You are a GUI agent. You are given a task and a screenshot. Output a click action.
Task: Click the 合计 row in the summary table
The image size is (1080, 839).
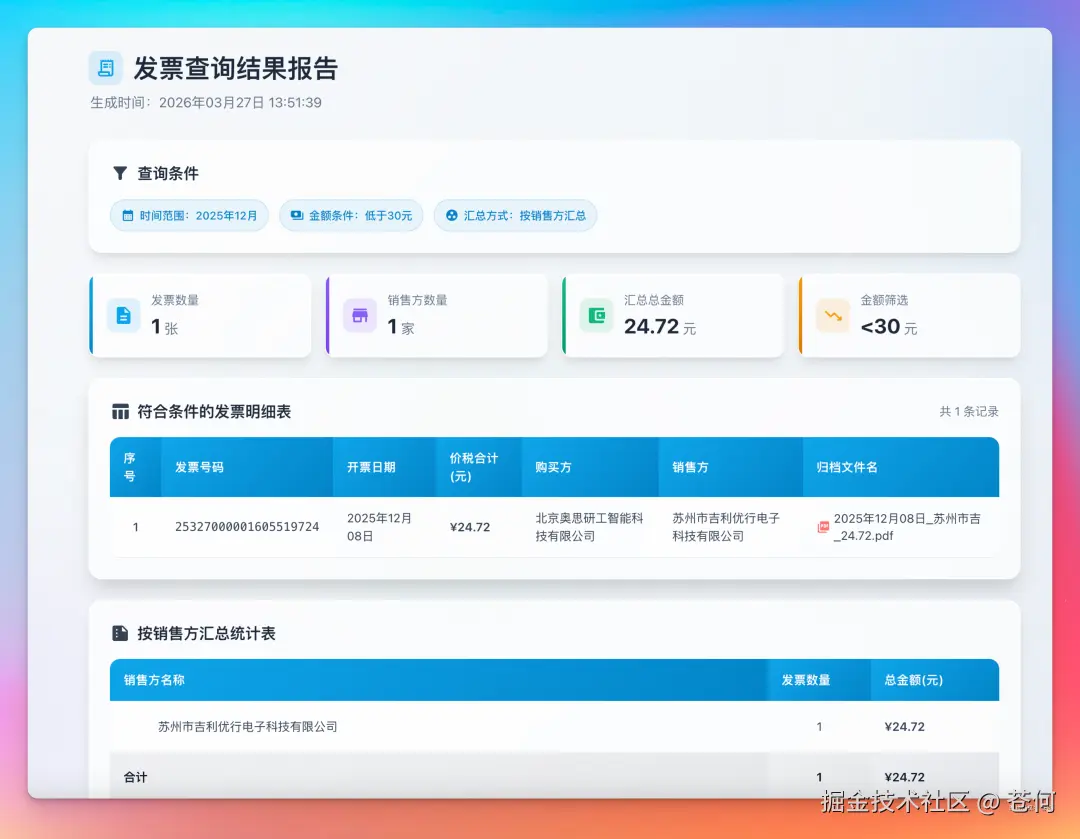point(135,777)
